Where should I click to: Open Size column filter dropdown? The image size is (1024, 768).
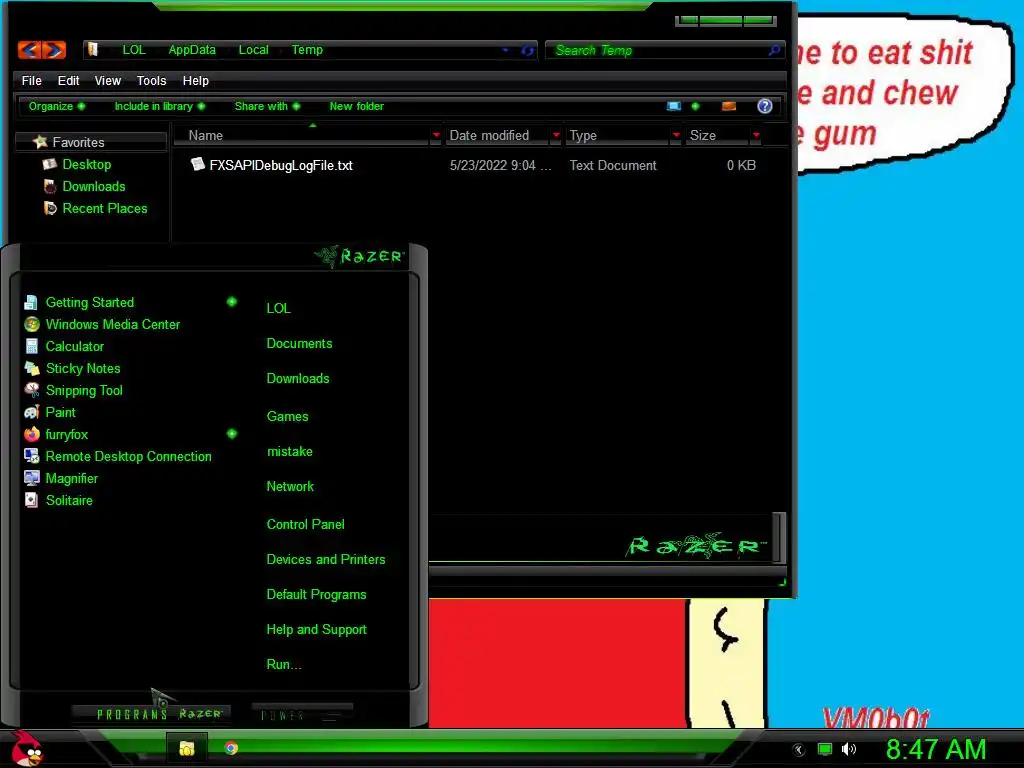click(x=756, y=135)
